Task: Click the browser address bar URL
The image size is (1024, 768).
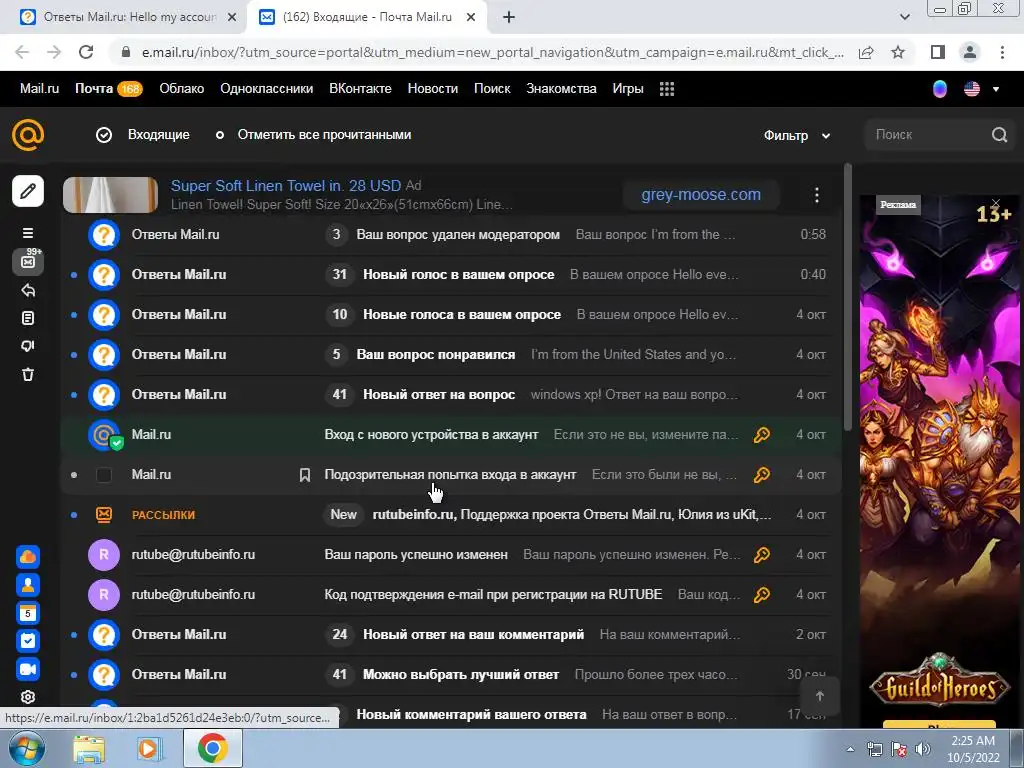Action: 493,52
